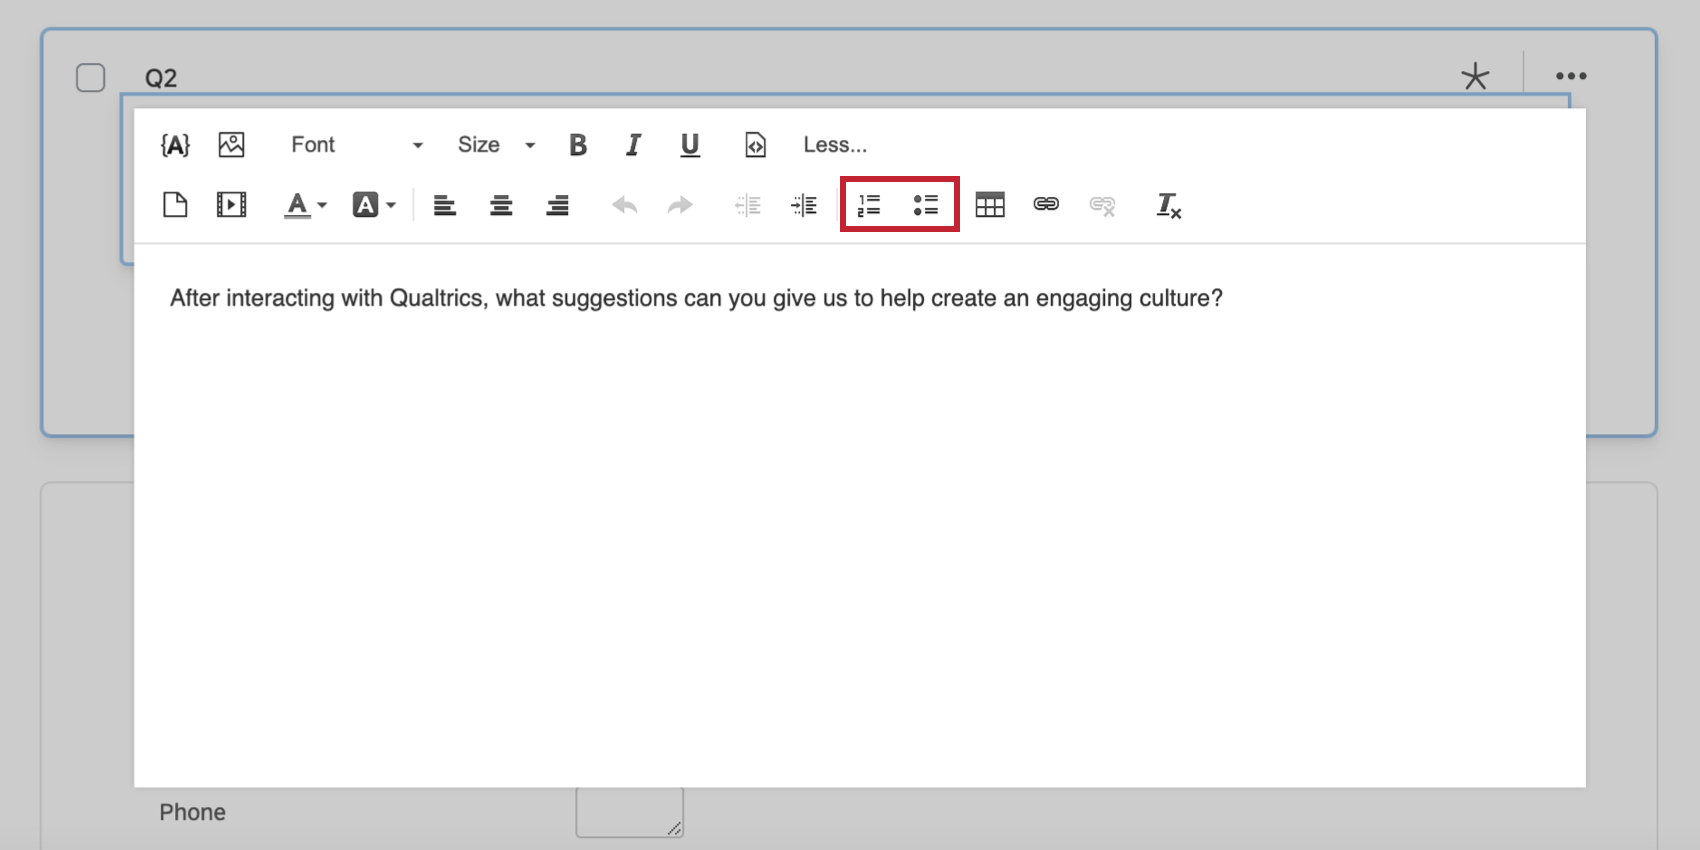The width and height of the screenshot is (1700, 850).
Task: Open the Size dropdown
Action: (x=497, y=145)
